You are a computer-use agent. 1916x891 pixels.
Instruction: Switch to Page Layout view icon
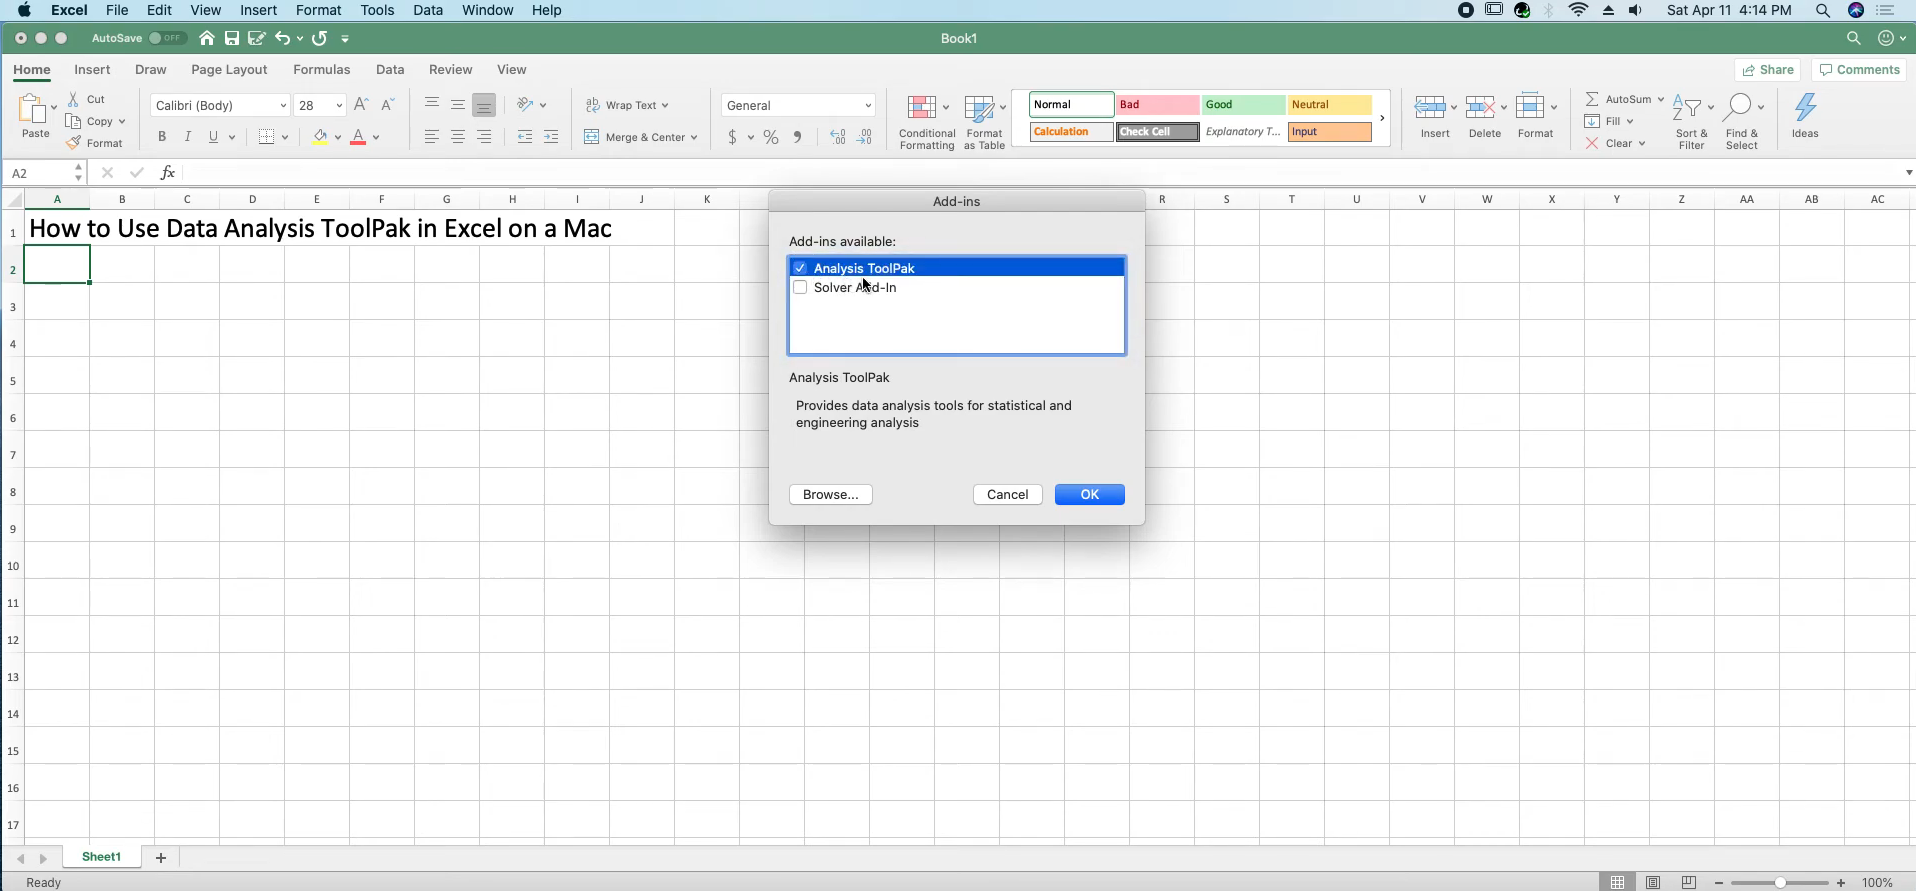point(1653,882)
